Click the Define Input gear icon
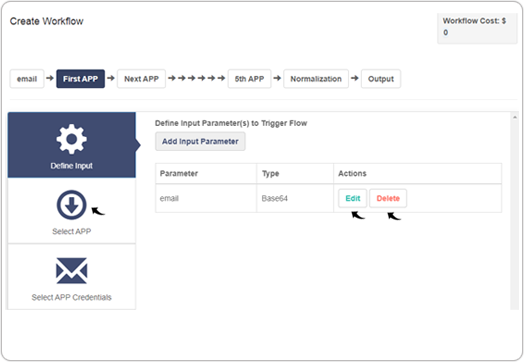 point(72,139)
